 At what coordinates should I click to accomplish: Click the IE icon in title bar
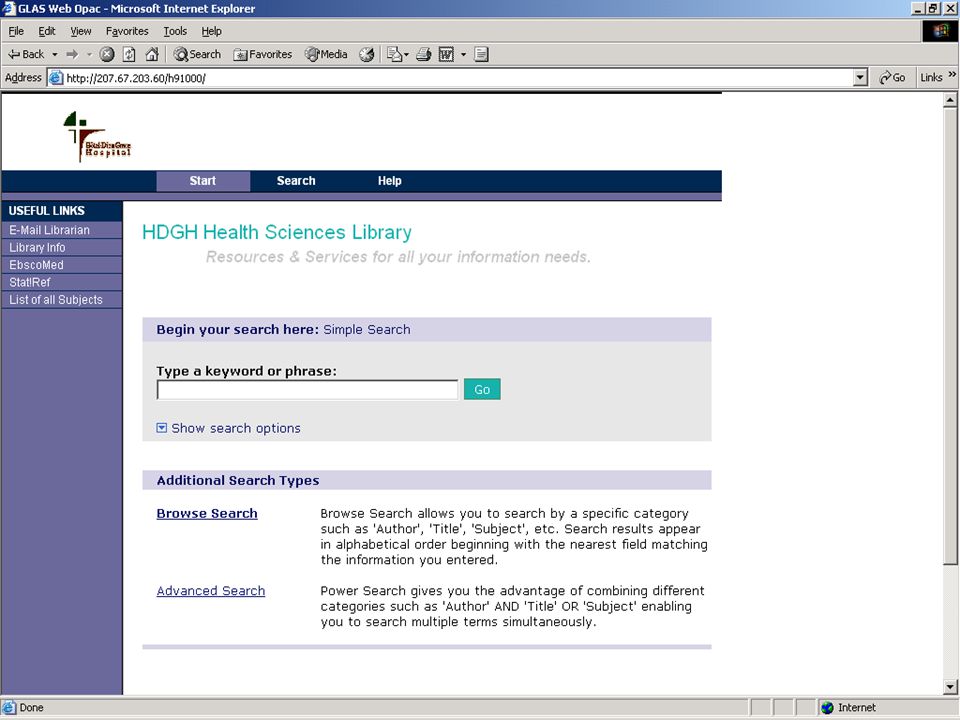(x=9, y=9)
